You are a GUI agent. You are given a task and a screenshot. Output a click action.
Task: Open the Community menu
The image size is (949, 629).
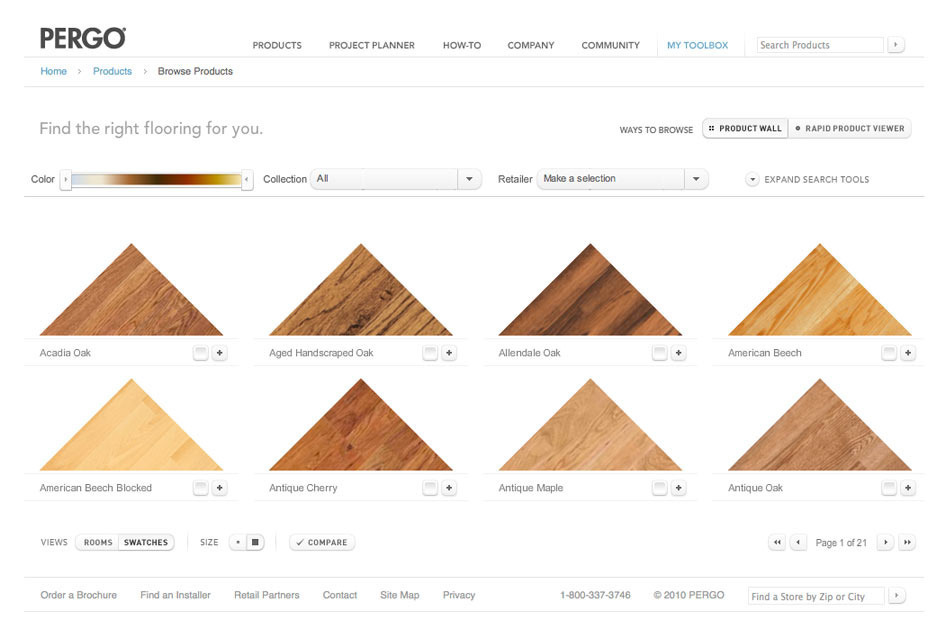[x=611, y=45]
